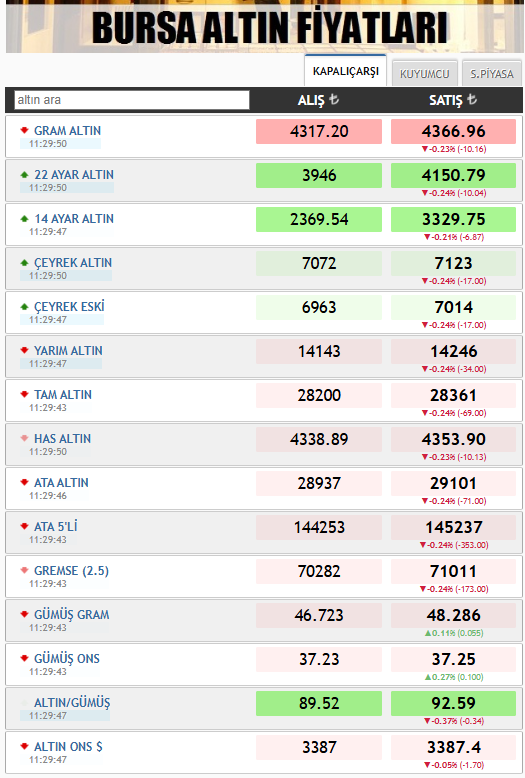Viewport: 525px width, 778px height.
Task: Click the 4150.79 green sell price cell
Action: tap(454, 176)
